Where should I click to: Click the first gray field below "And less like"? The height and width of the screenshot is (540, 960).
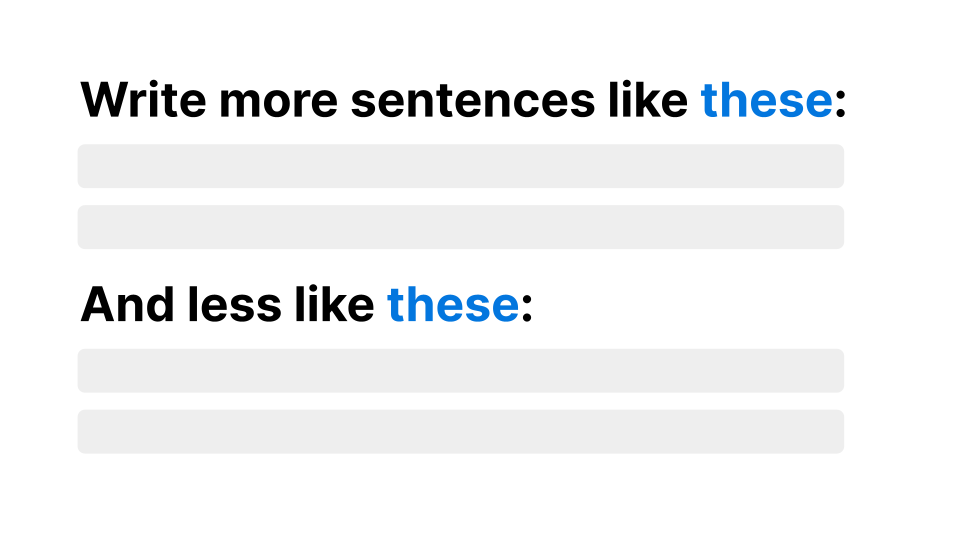(x=460, y=370)
